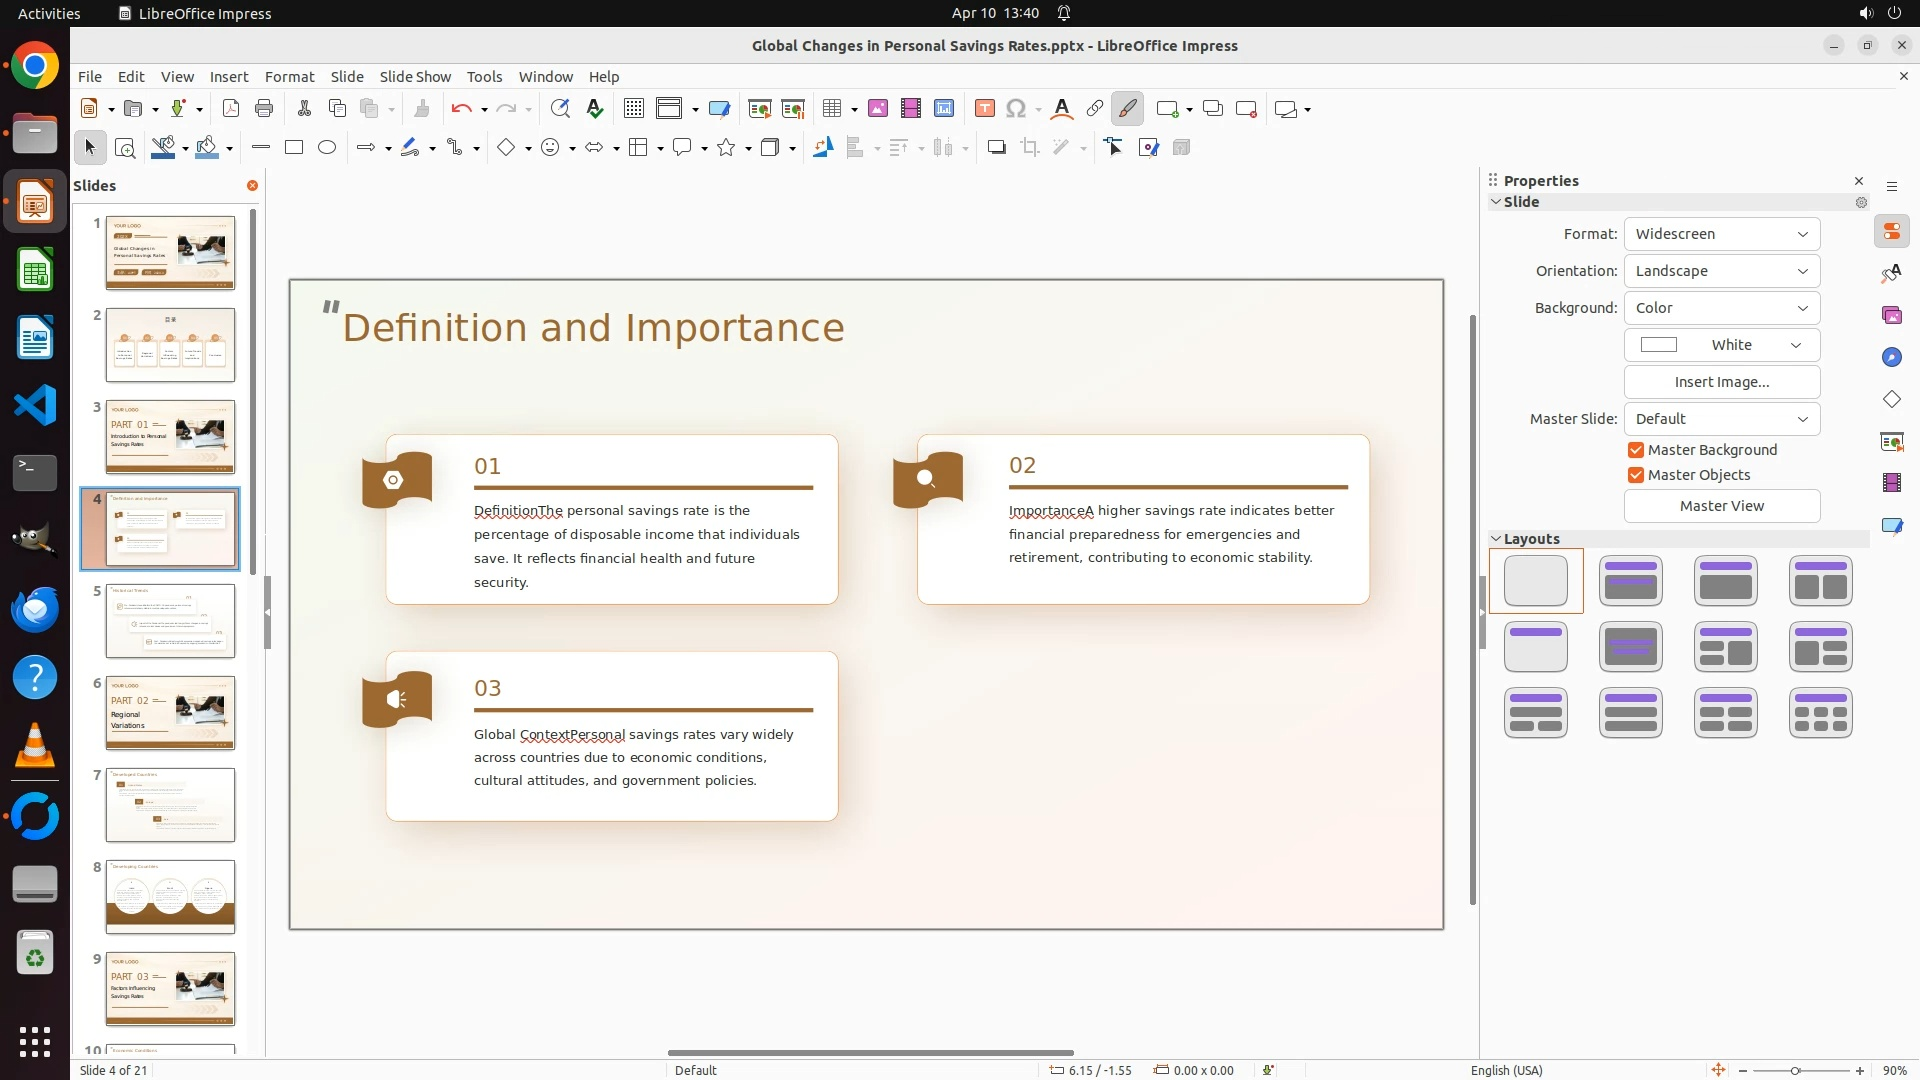Open the Slide Show menu
This screenshot has width=1920, height=1080.
[415, 77]
